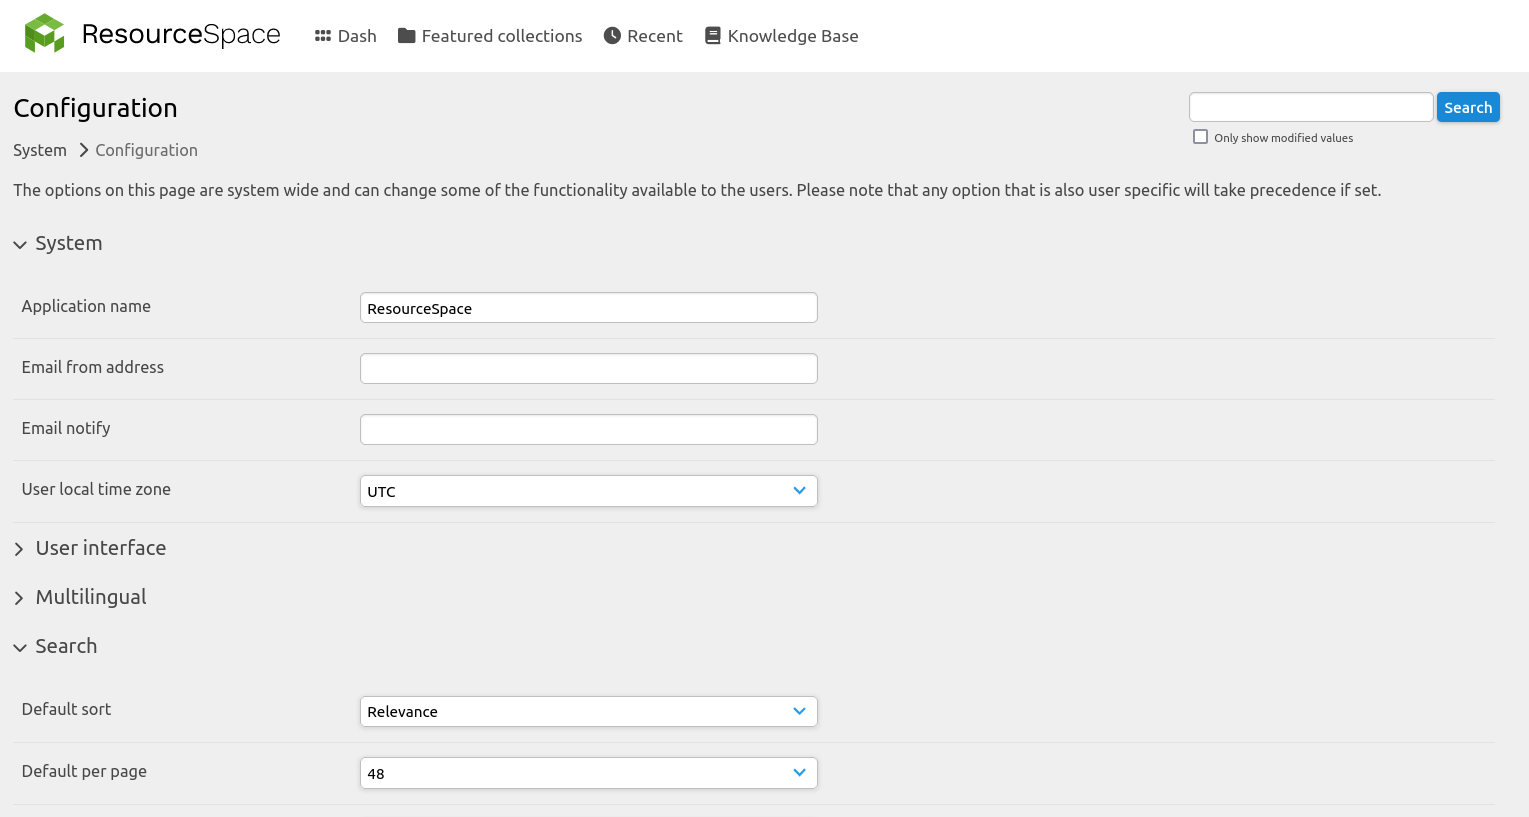Collapse the Search settings section

[x=56, y=646]
